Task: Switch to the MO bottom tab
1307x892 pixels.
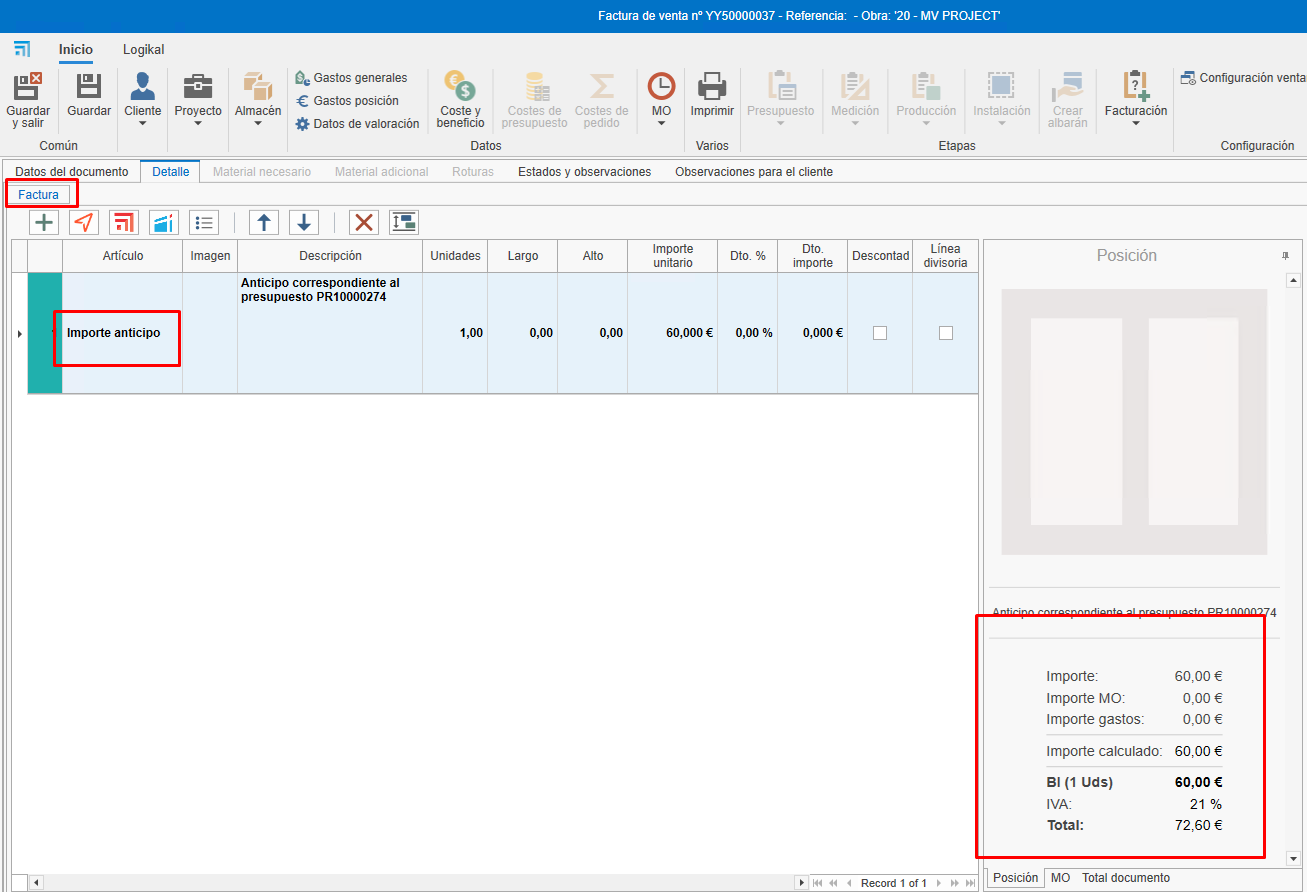Action: point(1061,878)
